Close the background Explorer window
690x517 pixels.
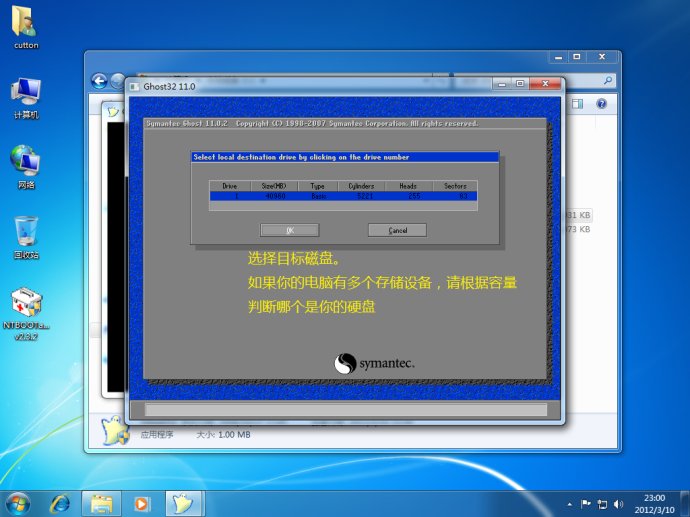(602, 57)
